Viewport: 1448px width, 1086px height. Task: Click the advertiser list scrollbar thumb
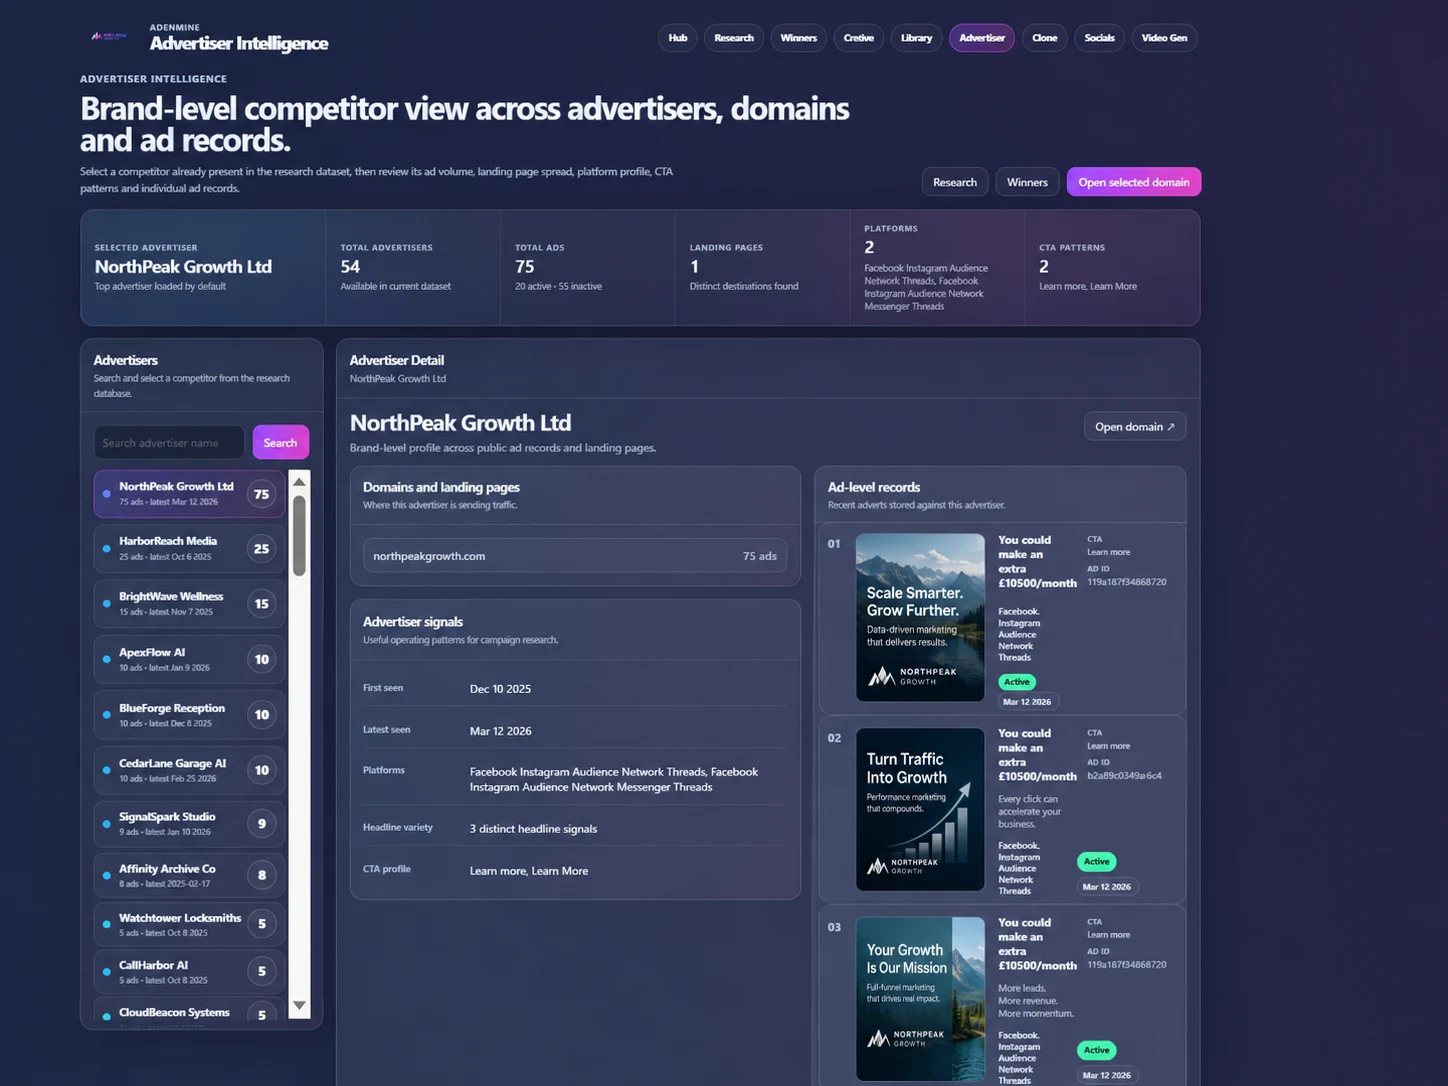point(299,535)
